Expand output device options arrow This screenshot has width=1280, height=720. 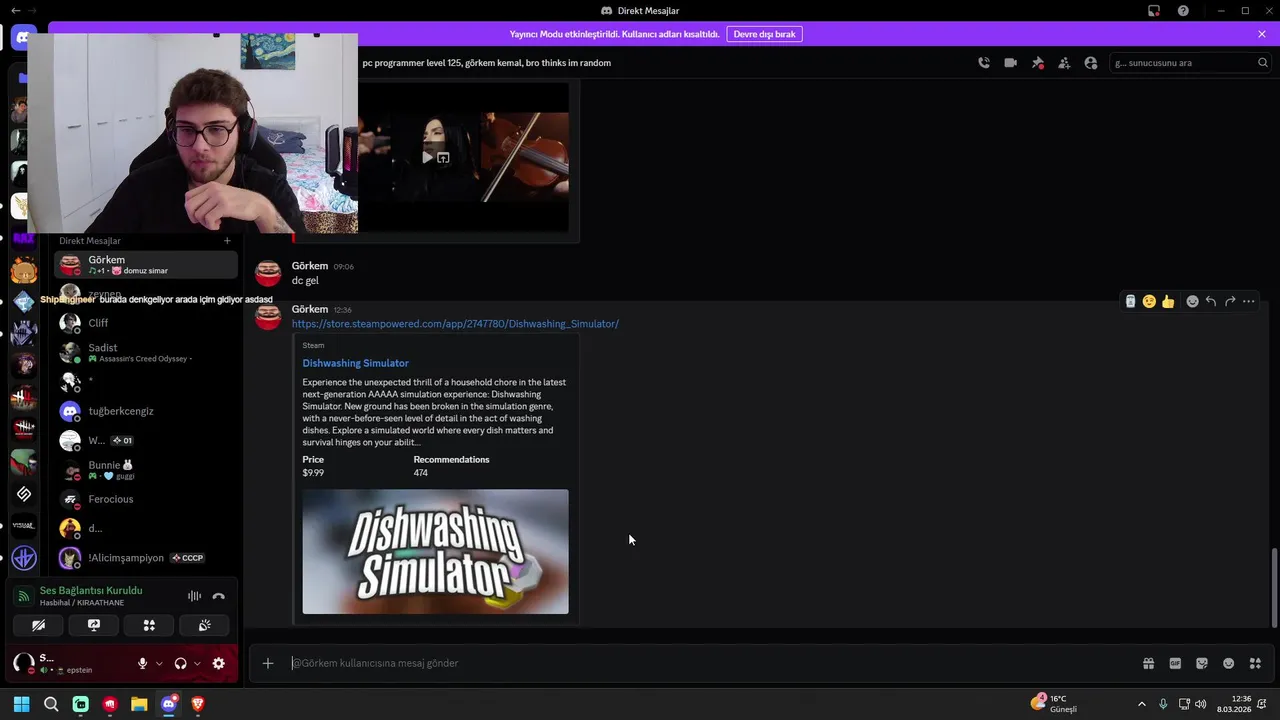click(x=197, y=663)
